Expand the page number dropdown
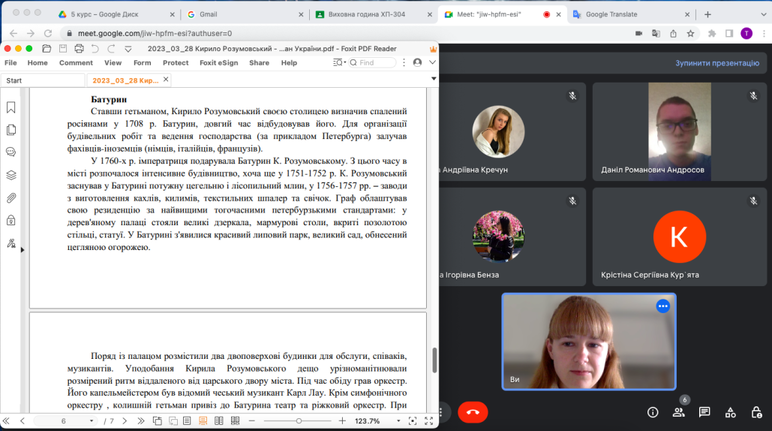The image size is (772, 431). [90, 421]
